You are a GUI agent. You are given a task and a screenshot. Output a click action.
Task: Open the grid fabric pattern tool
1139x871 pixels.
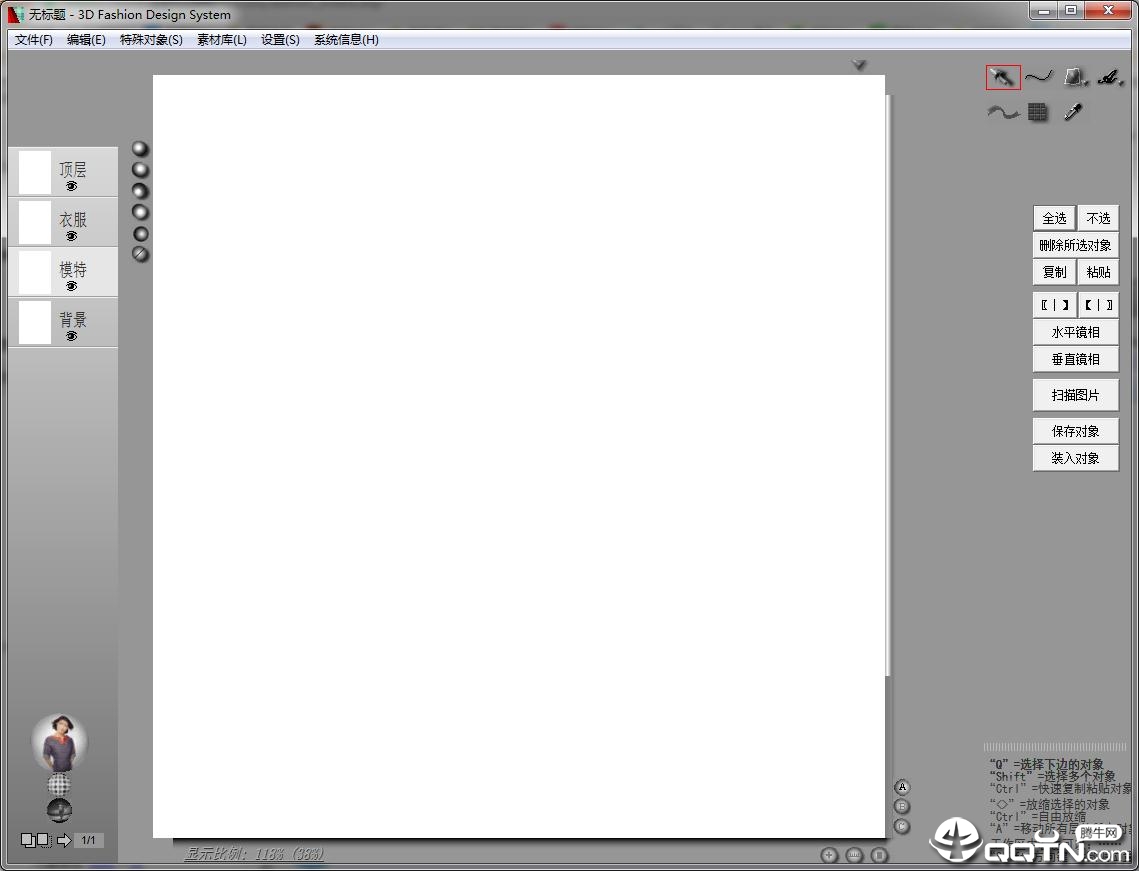click(x=1038, y=112)
